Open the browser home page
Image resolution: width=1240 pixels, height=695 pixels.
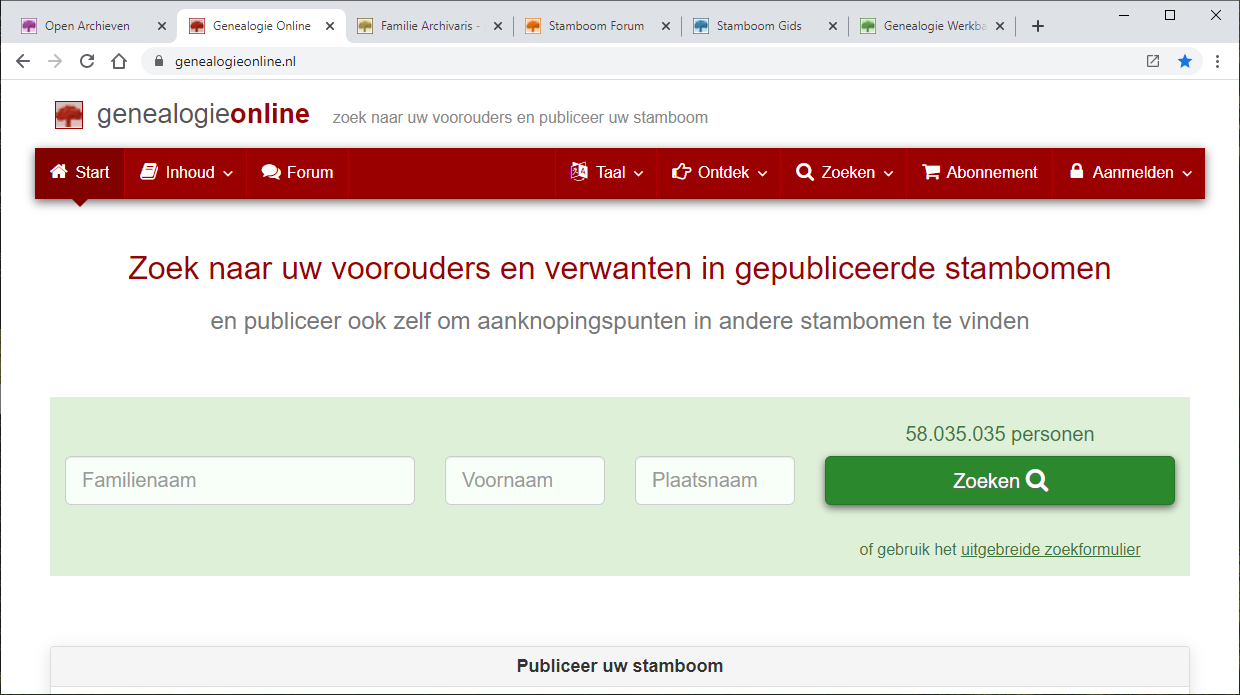pos(119,61)
